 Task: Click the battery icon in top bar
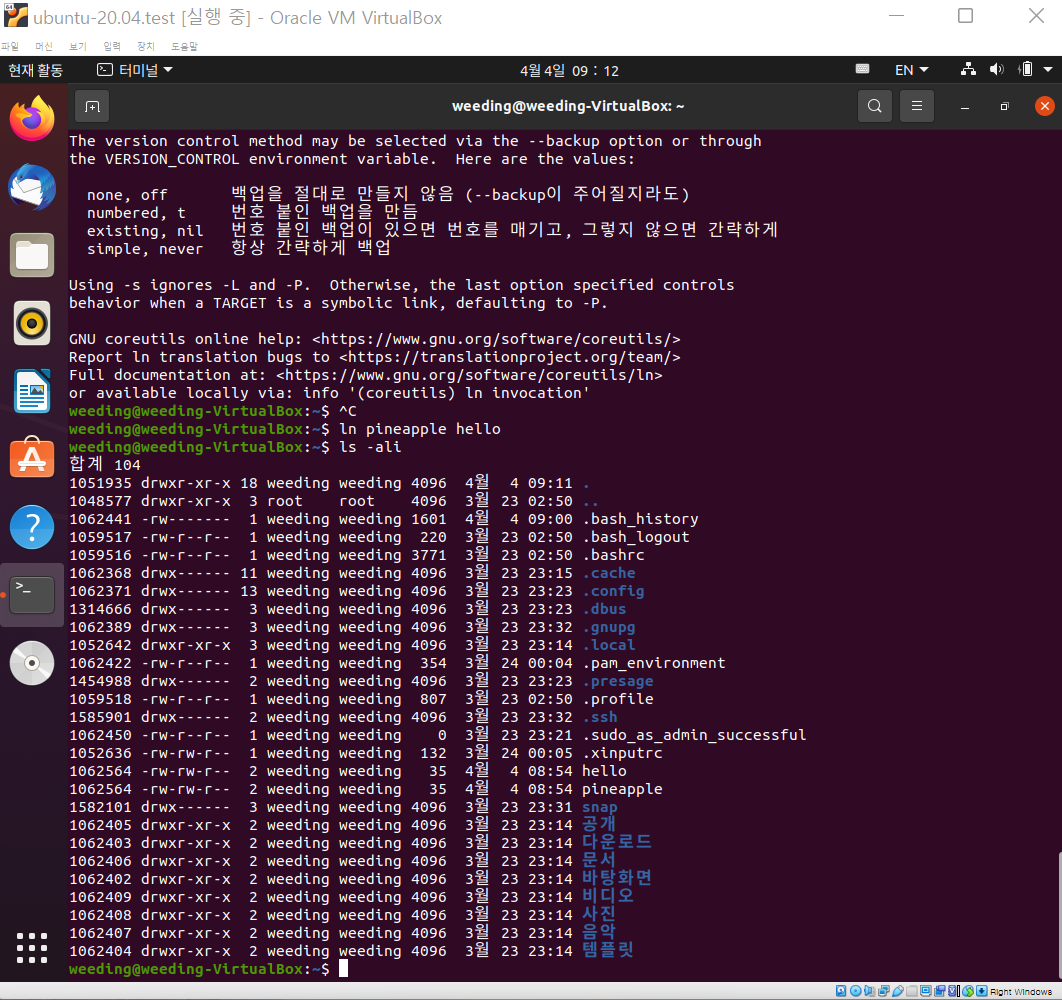(x=1026, y=69)
